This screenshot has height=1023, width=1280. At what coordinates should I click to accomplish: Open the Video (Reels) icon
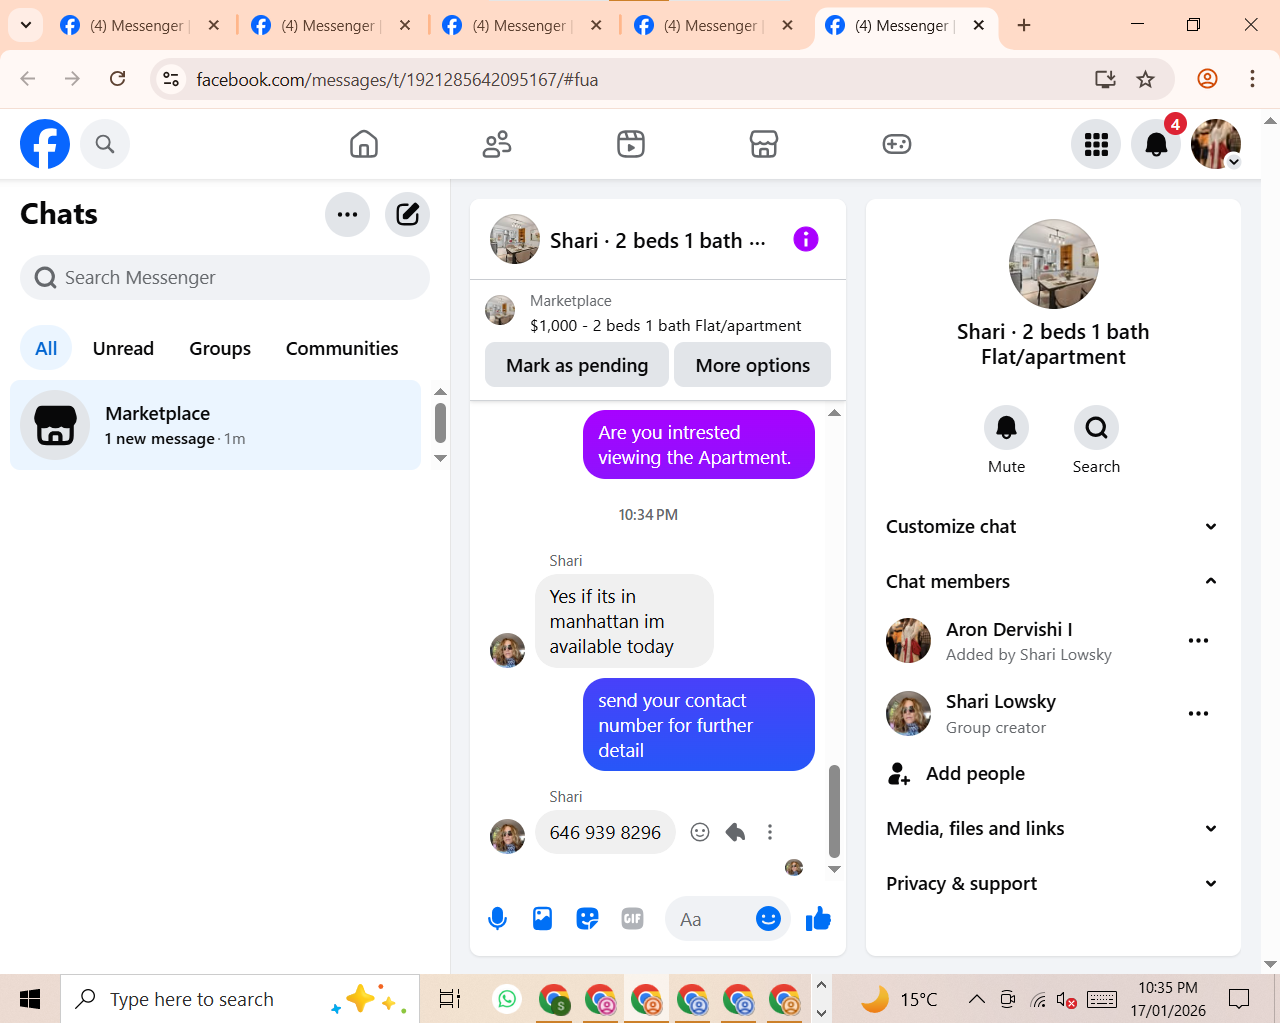(631, 144)
